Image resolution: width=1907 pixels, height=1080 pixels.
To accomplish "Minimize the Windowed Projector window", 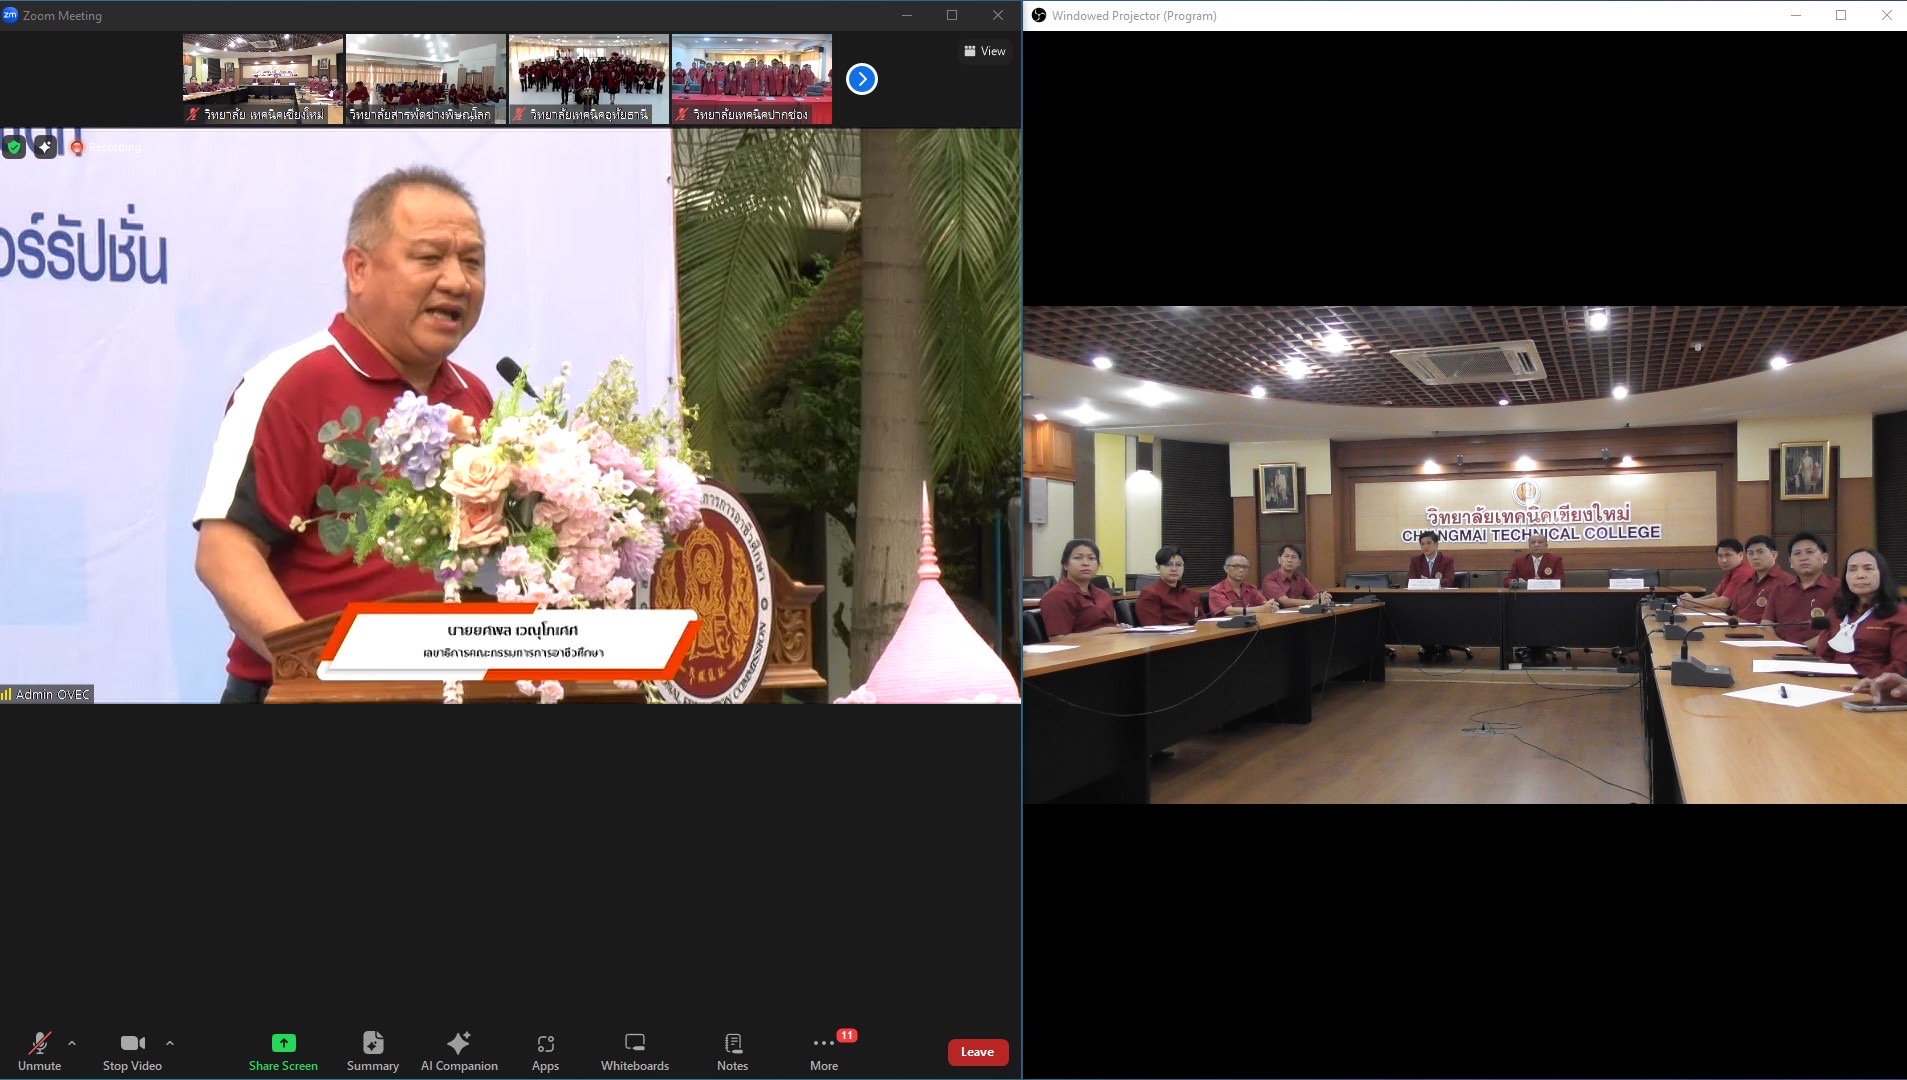I will tap(1796, 15).
